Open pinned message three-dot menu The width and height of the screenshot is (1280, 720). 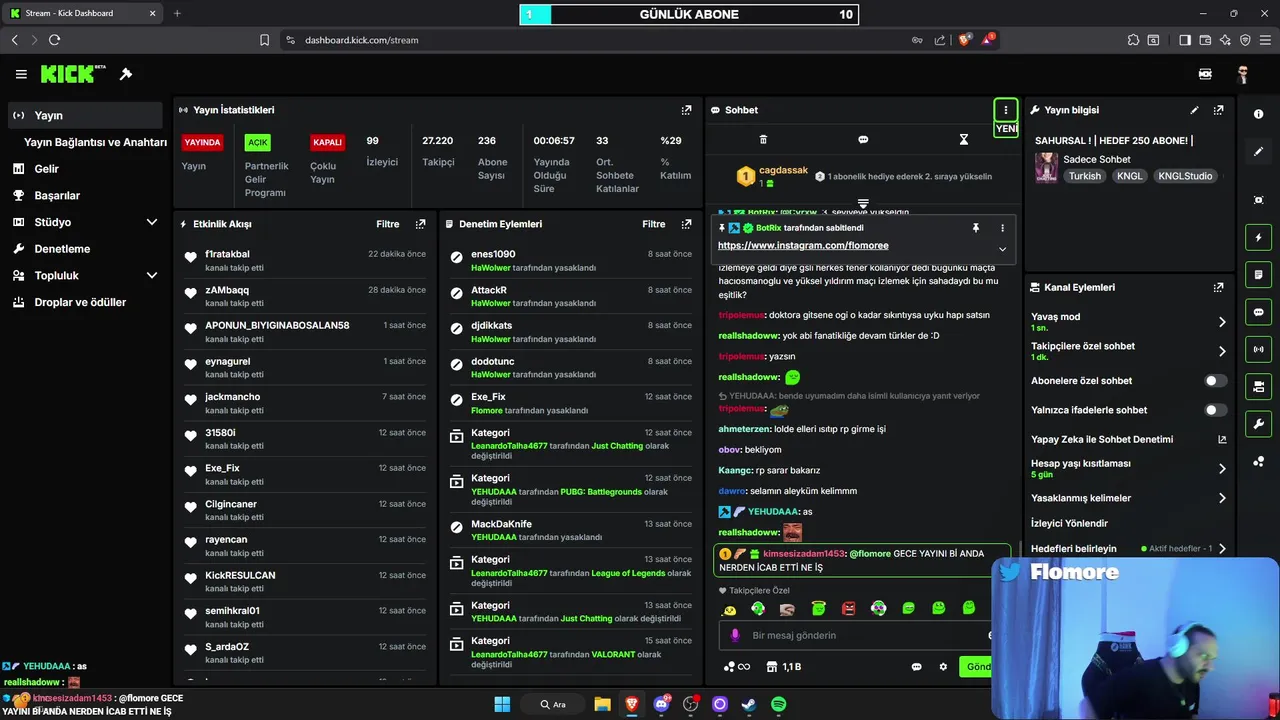(1002, 228)
